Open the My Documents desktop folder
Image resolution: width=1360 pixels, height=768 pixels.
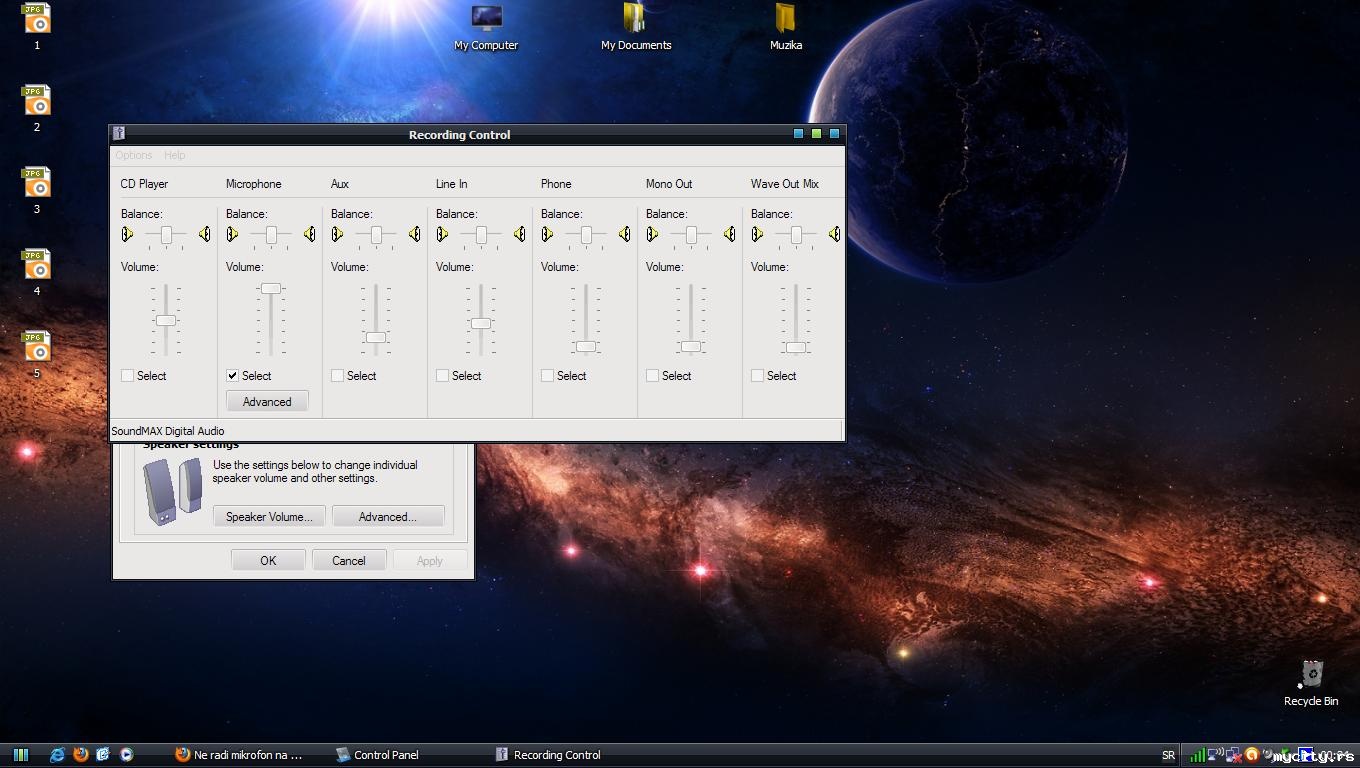pos(635,20)
